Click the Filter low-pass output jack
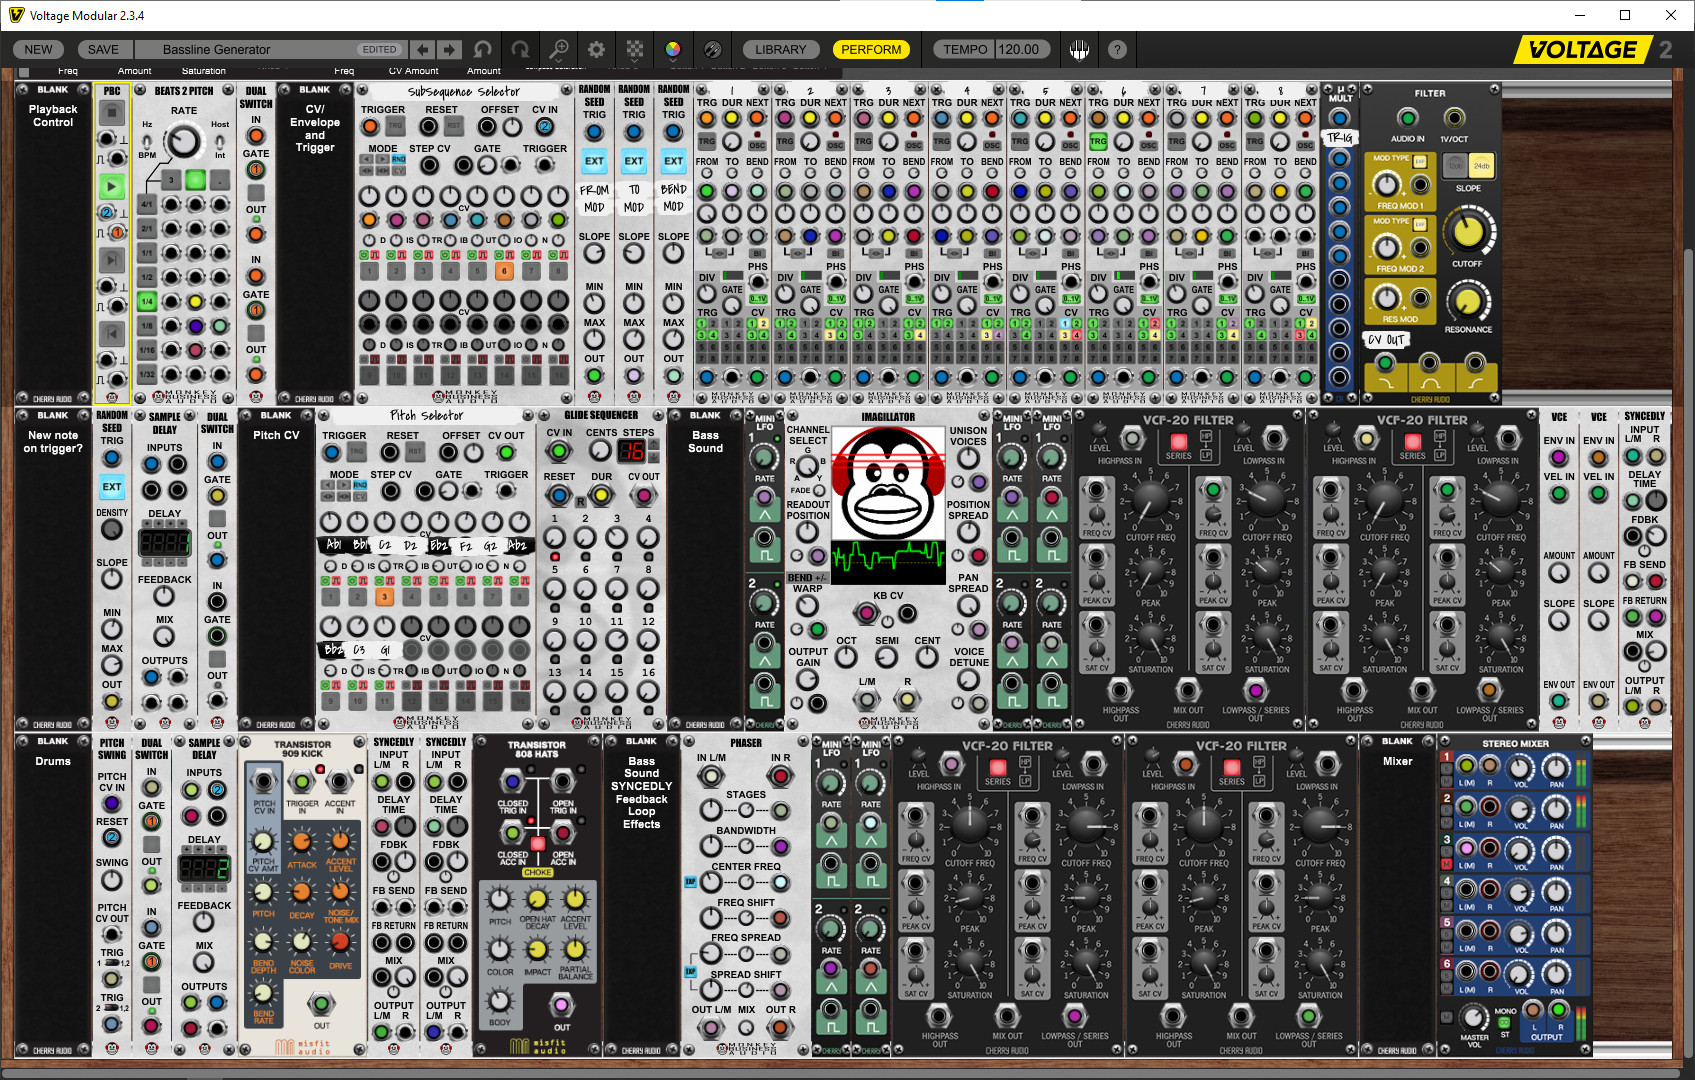1695x1080 pixels. 1385,364
